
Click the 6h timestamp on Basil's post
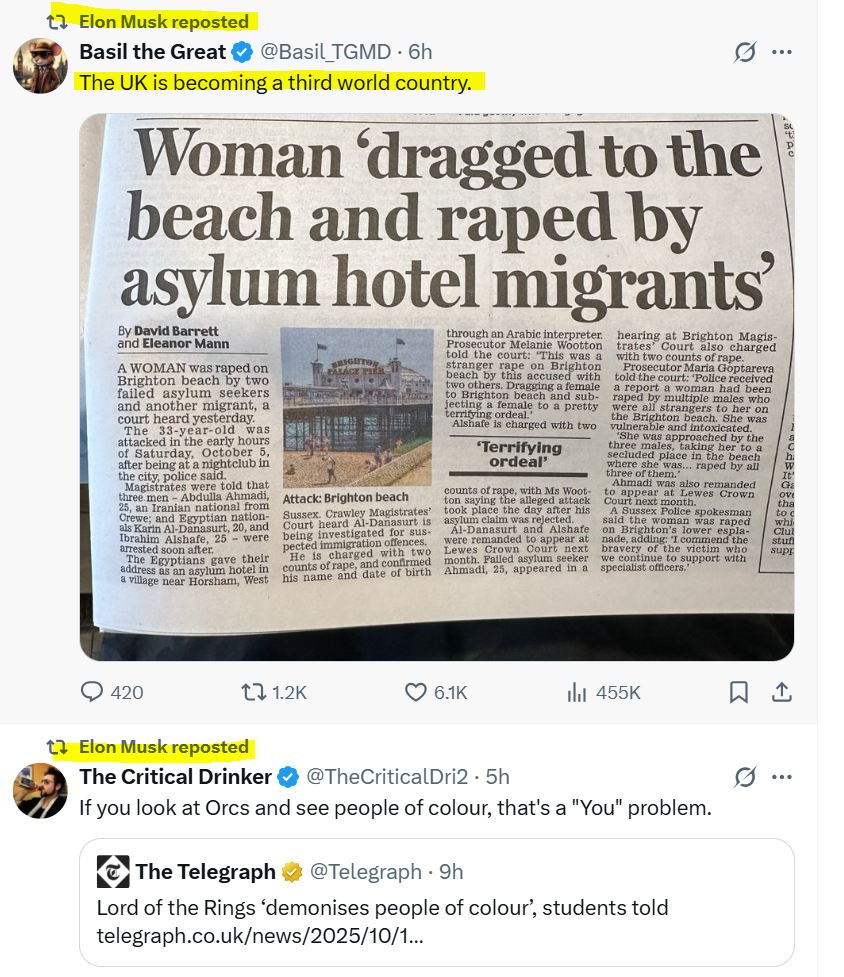421,52
